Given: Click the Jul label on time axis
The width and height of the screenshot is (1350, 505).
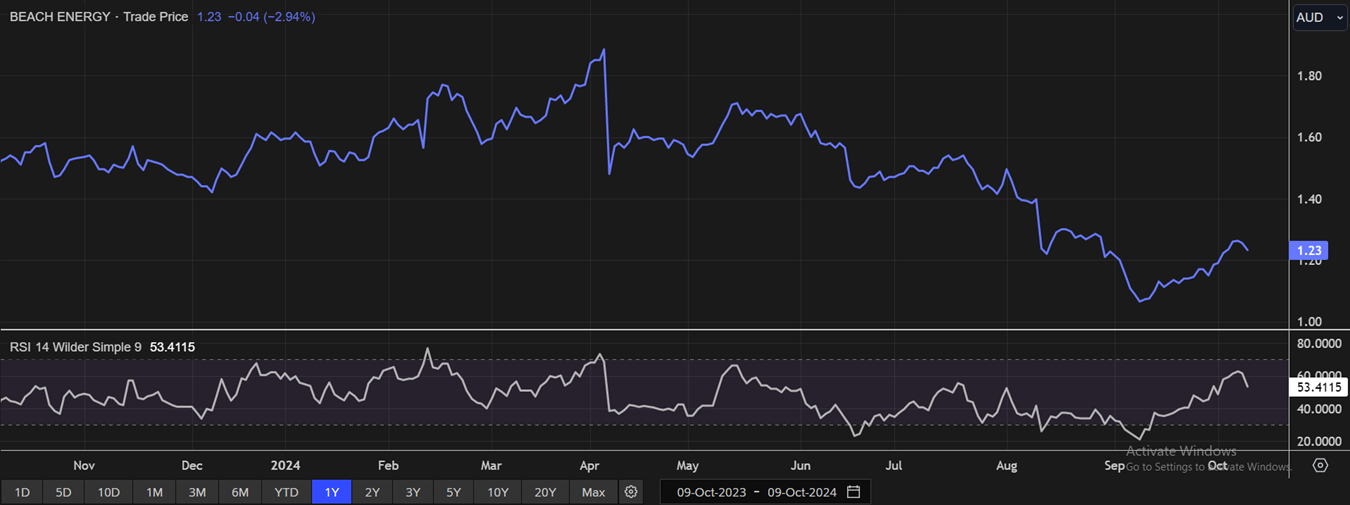Looking at the screenshot, I should [894, 466].
